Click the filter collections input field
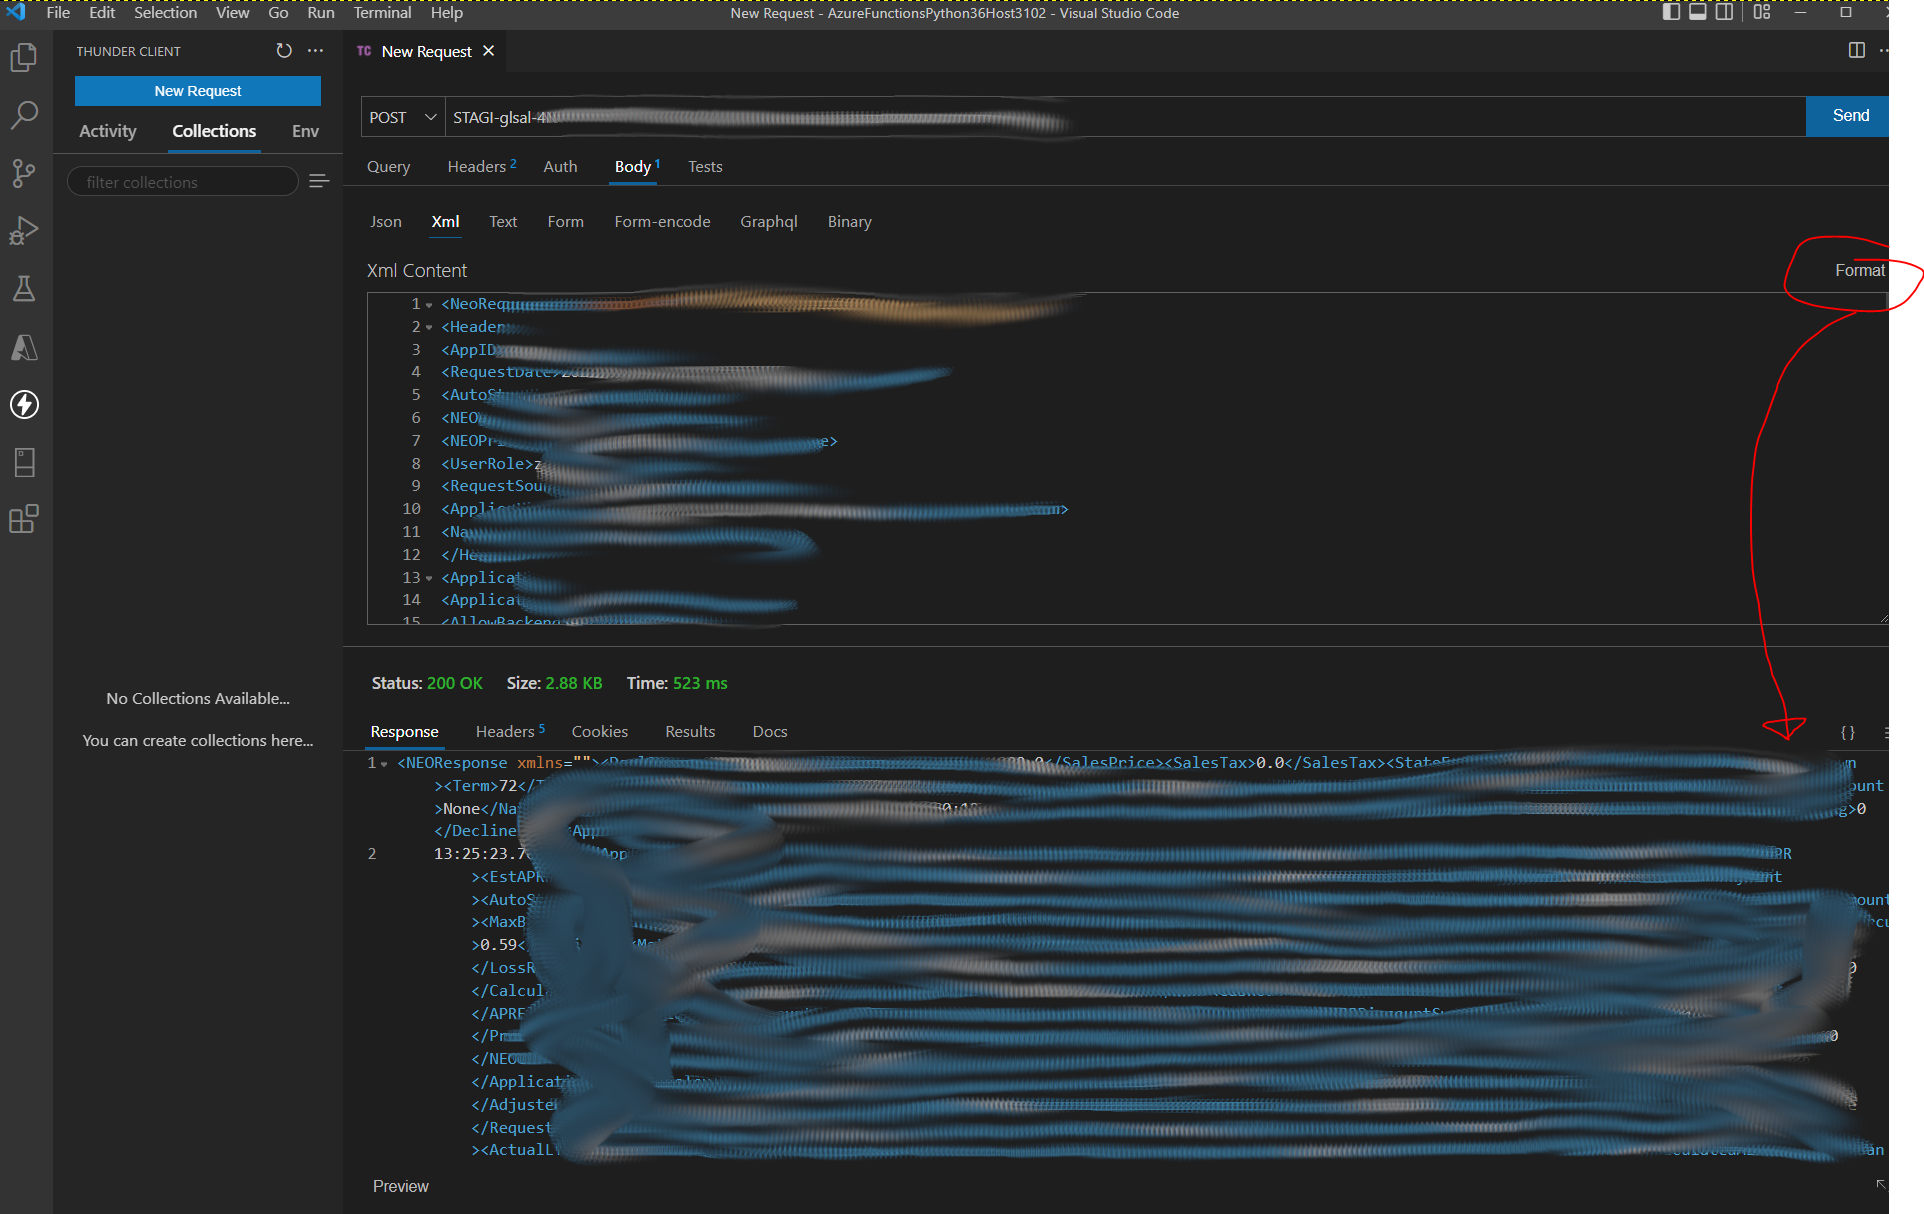 pos(183,182)
